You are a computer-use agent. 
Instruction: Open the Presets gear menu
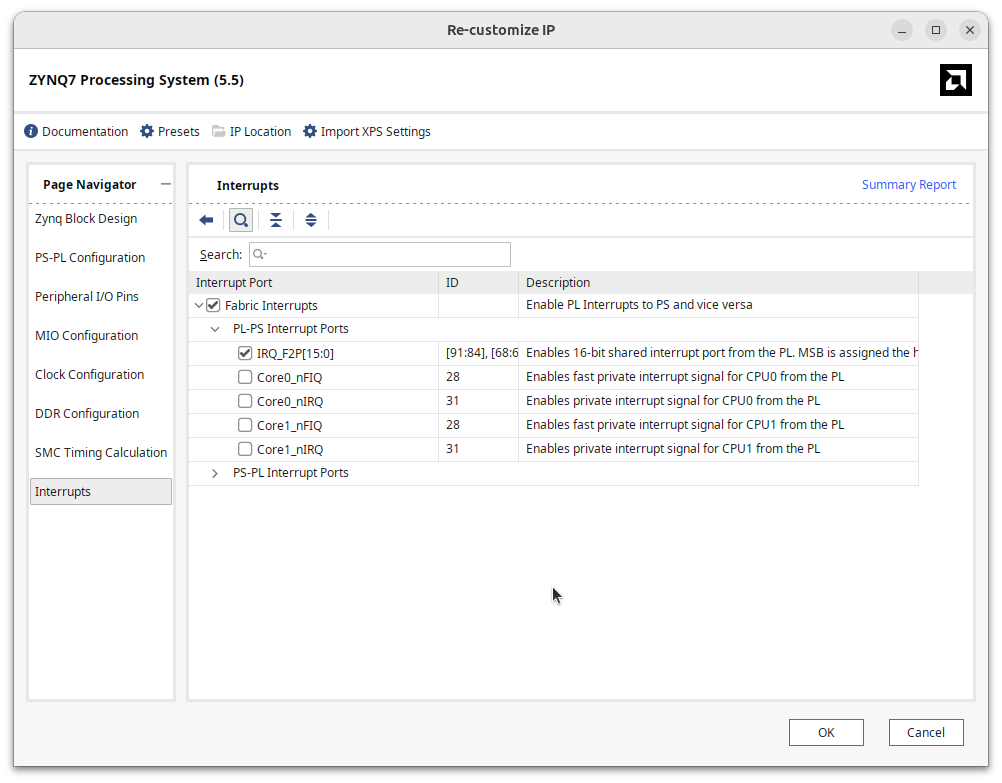click(170, 131)
